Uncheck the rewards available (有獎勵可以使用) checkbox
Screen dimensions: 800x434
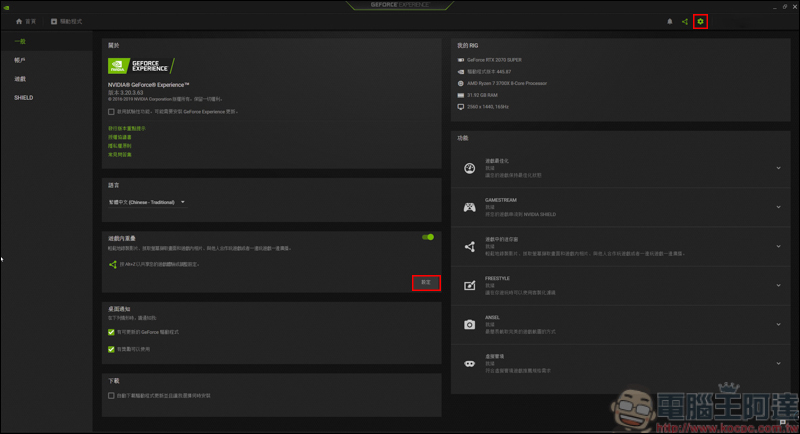tap(111, 349)
